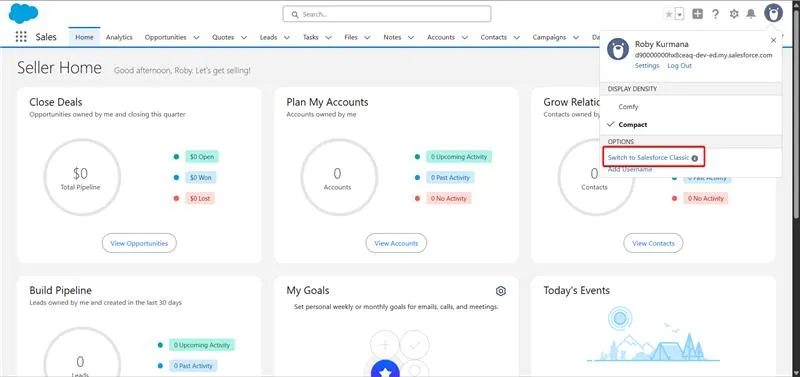This screenshot has width=800, height=377.
Task: Click 0 Past Activity in Plan My Accounts
Action: click(x=451, y=178)
